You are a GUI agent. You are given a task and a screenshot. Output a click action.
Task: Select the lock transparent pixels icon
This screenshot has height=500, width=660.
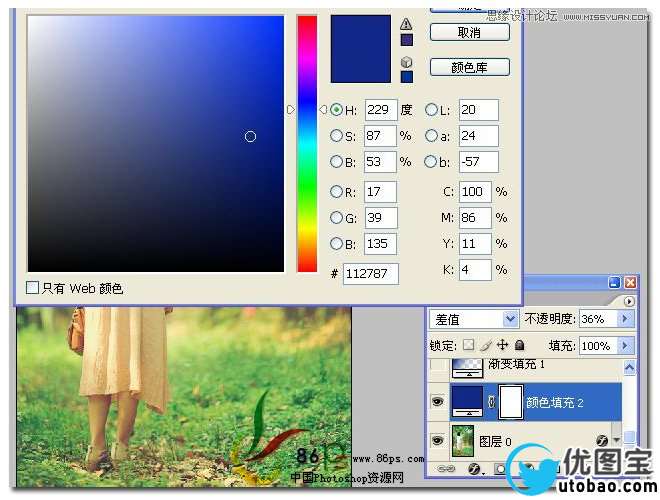coord(468,345)
